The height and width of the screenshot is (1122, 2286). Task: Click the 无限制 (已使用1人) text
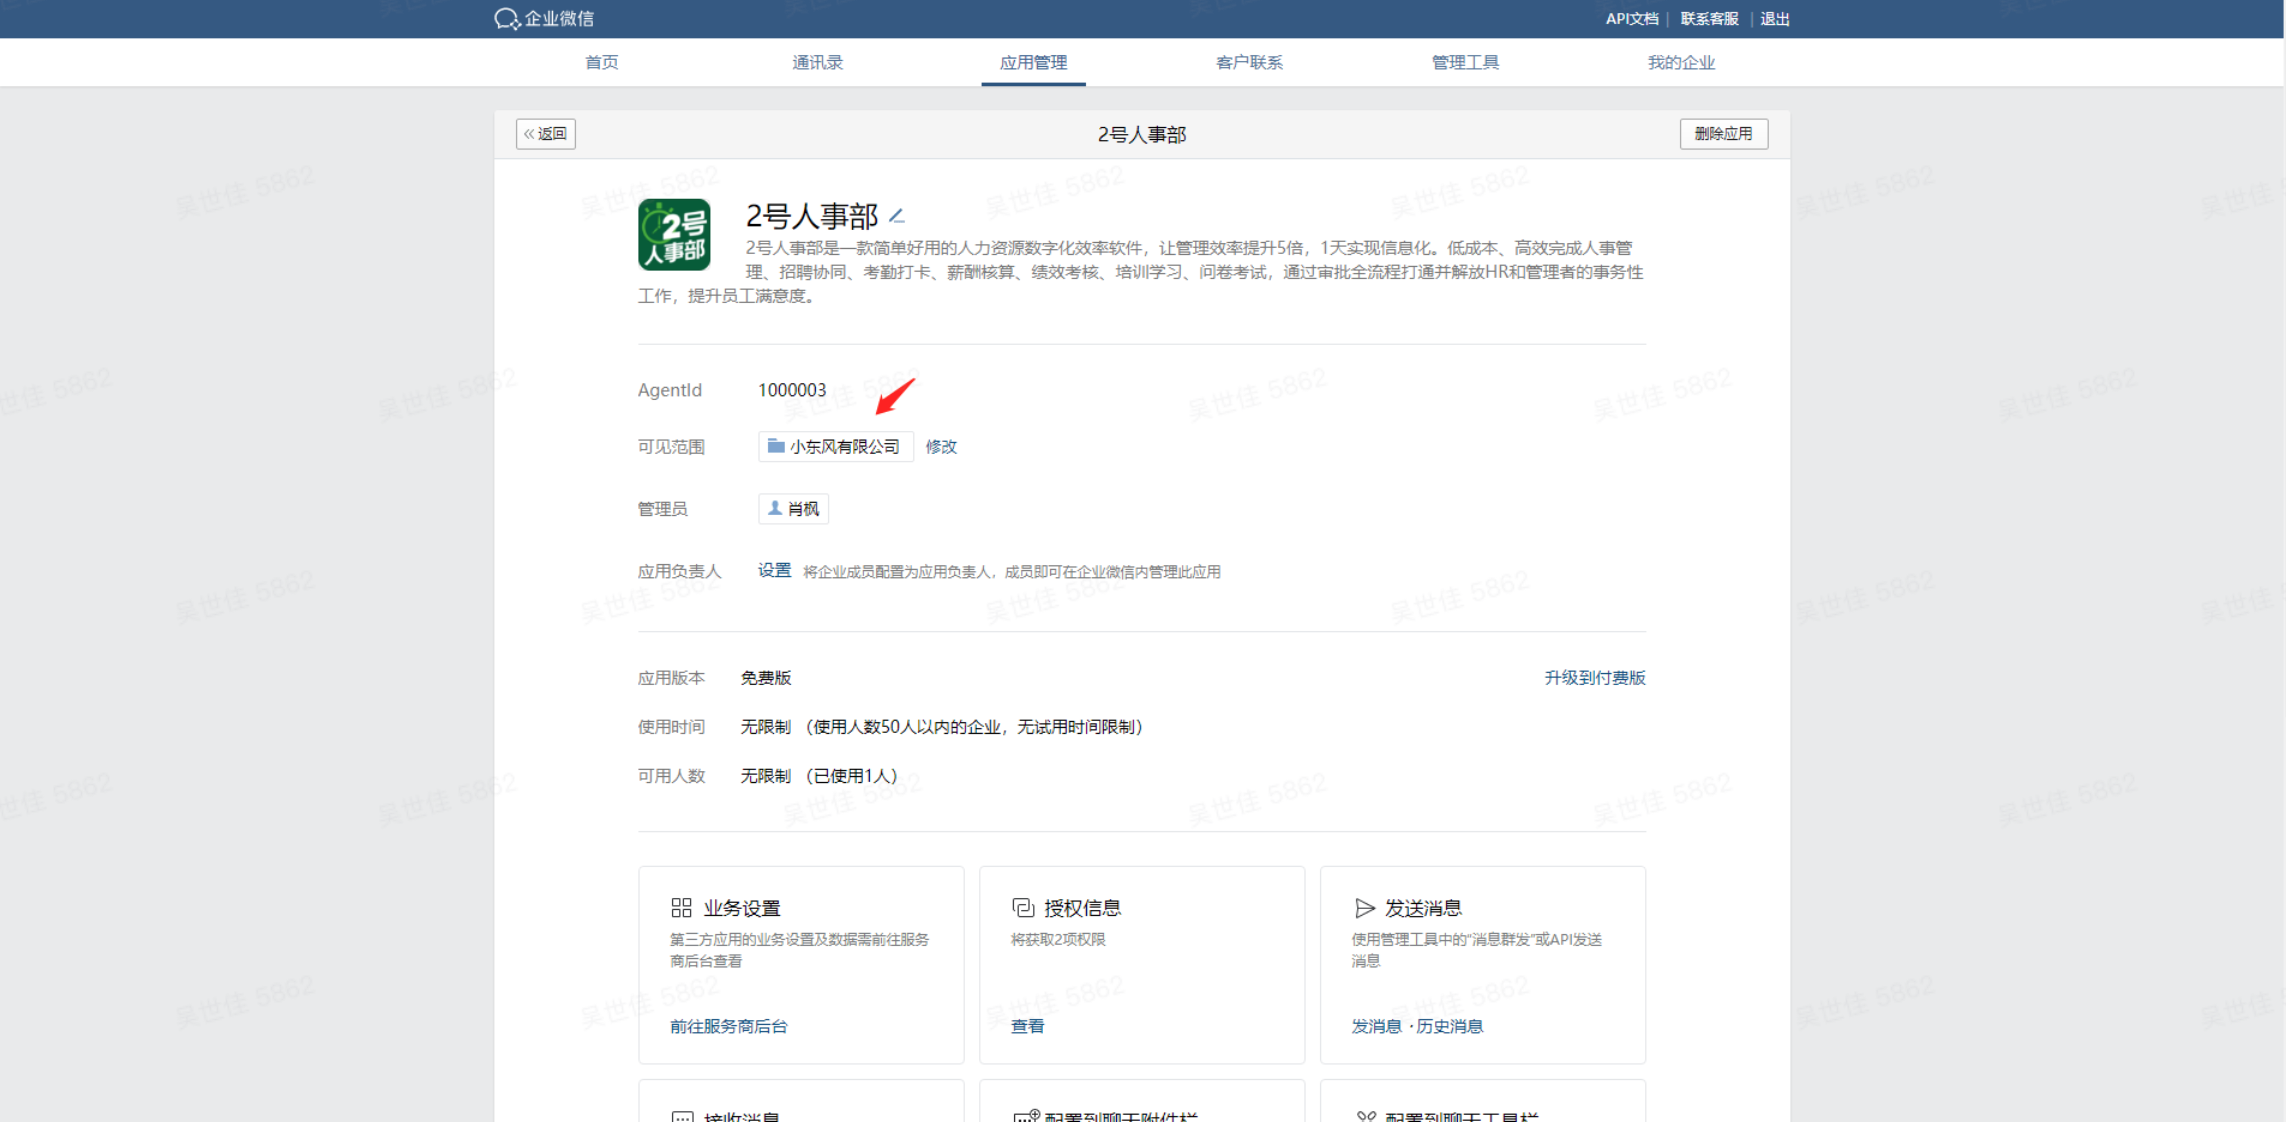coord(819,775)
